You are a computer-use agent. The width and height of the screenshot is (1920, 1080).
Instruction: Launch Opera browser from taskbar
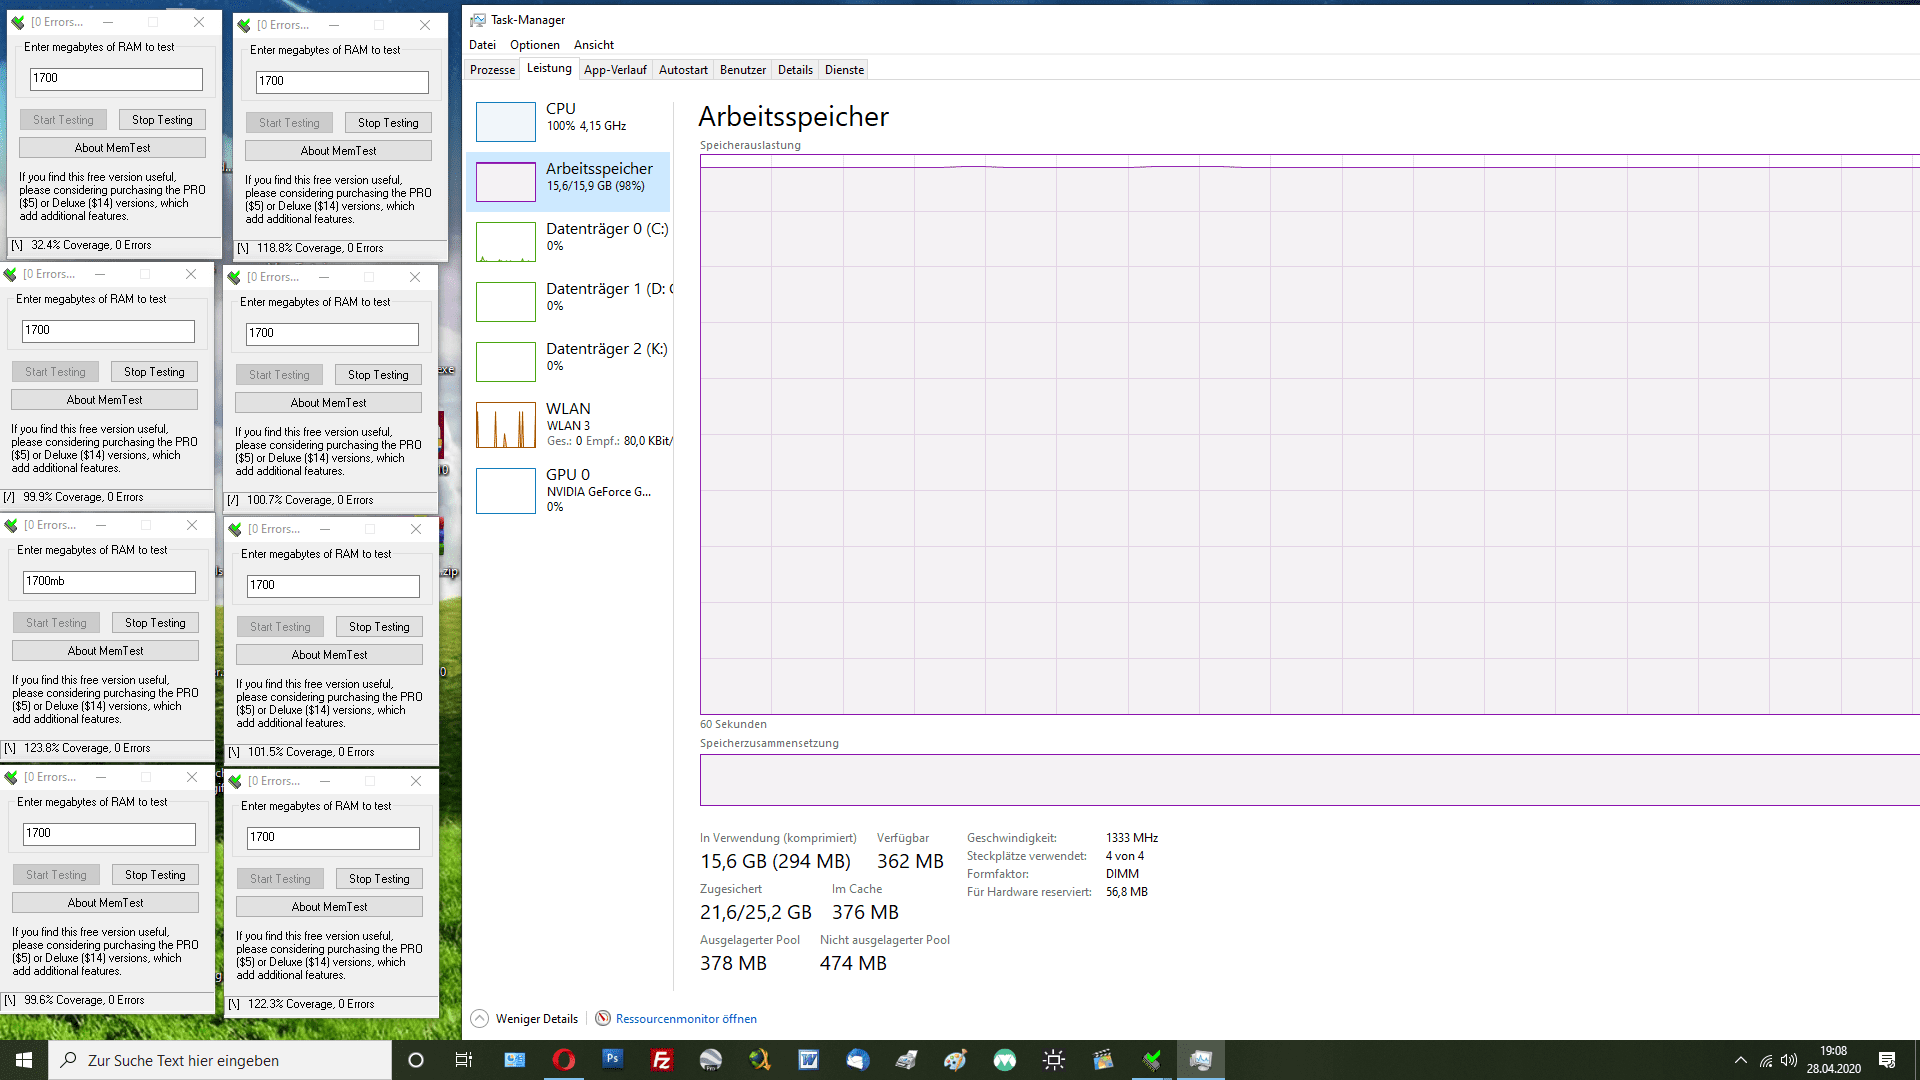[564, 1060]
